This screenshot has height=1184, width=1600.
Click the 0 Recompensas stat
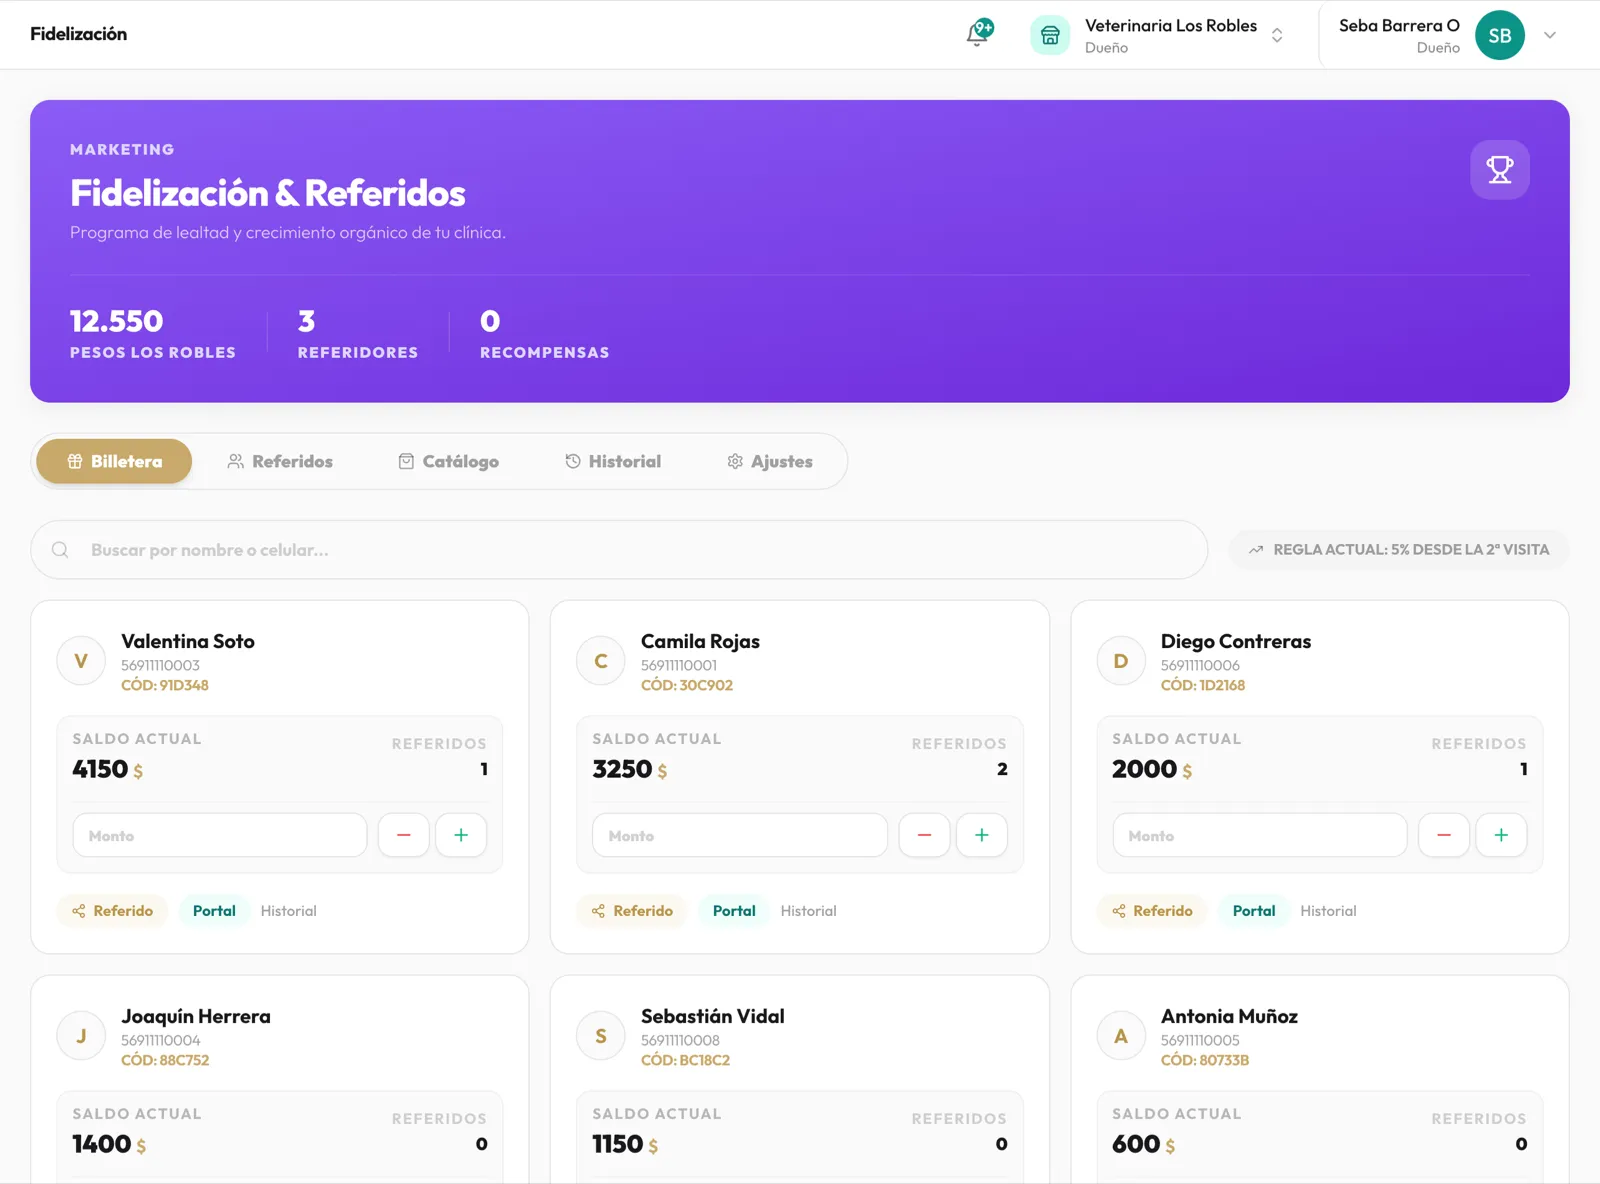point(545,334)
